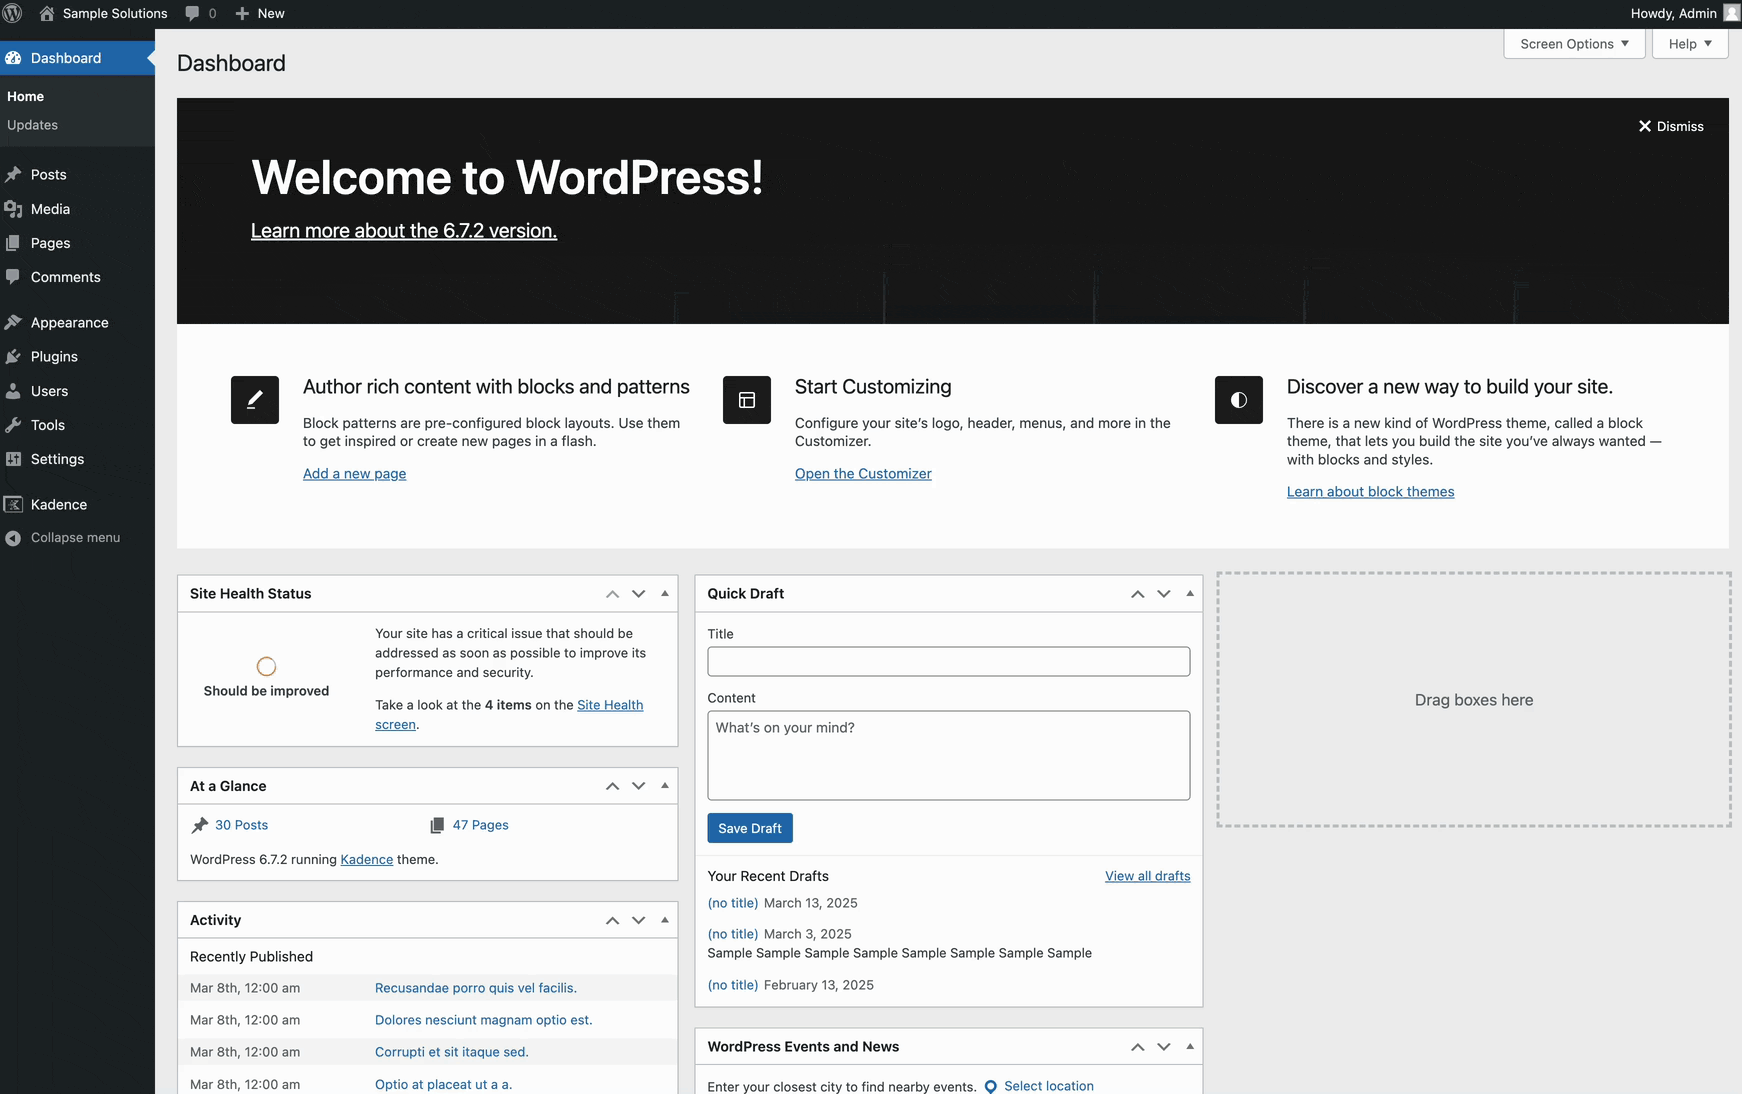Select the Tools wrench icon
This screenshot has height=1094, width=1742.
point(13,425)
